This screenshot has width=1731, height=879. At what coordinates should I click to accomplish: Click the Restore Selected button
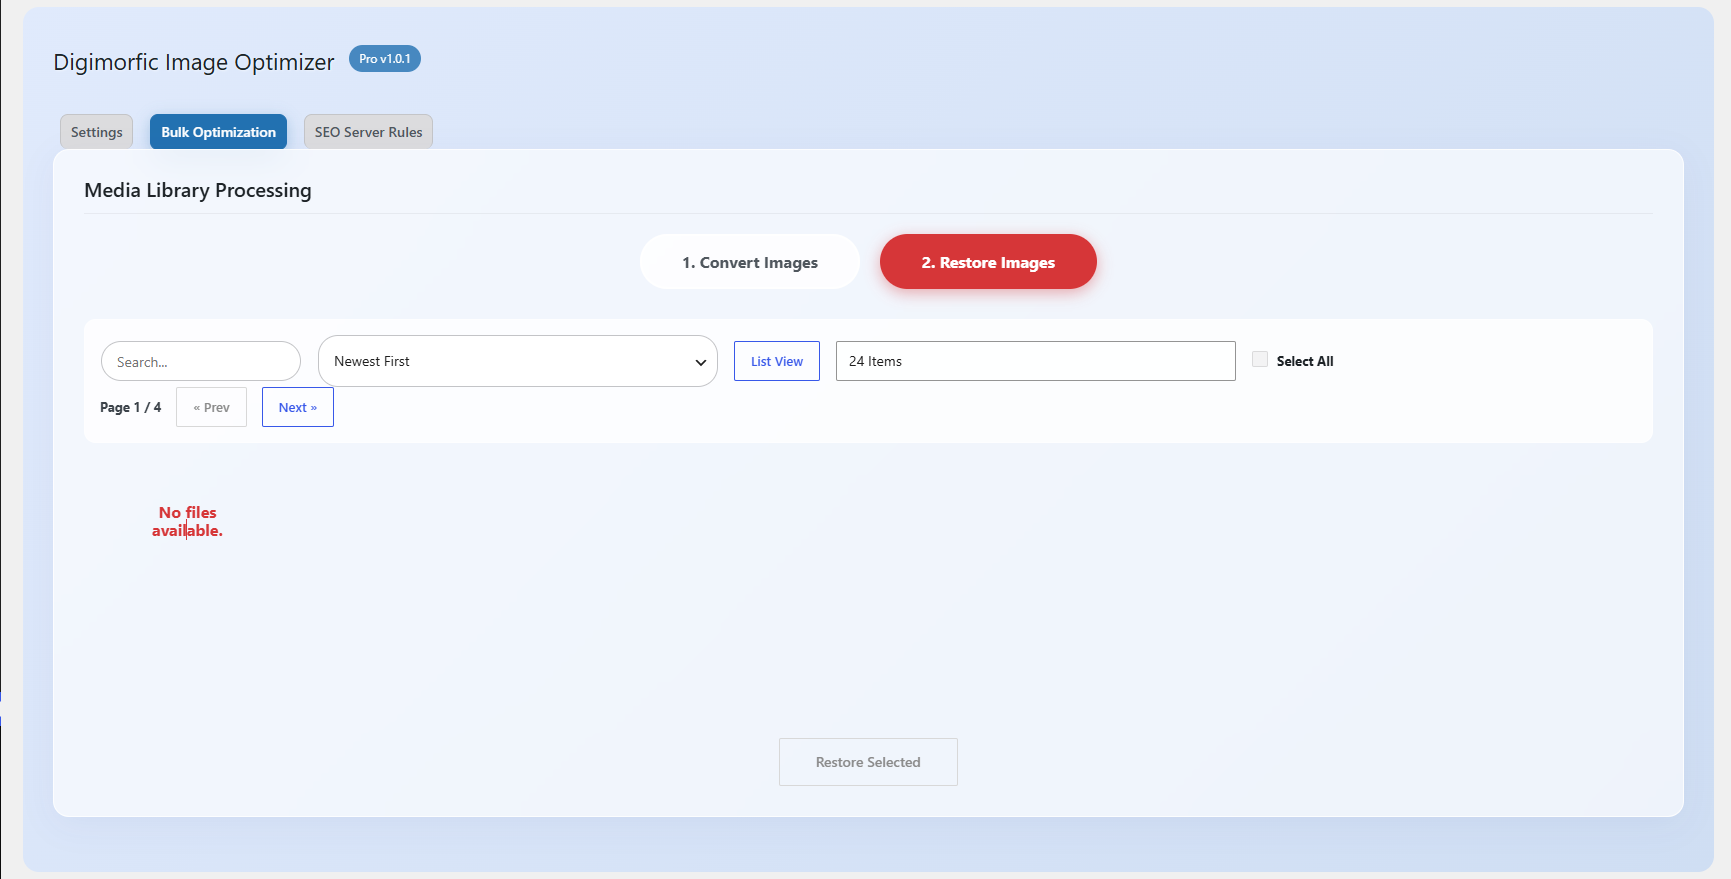click(868, 762)
